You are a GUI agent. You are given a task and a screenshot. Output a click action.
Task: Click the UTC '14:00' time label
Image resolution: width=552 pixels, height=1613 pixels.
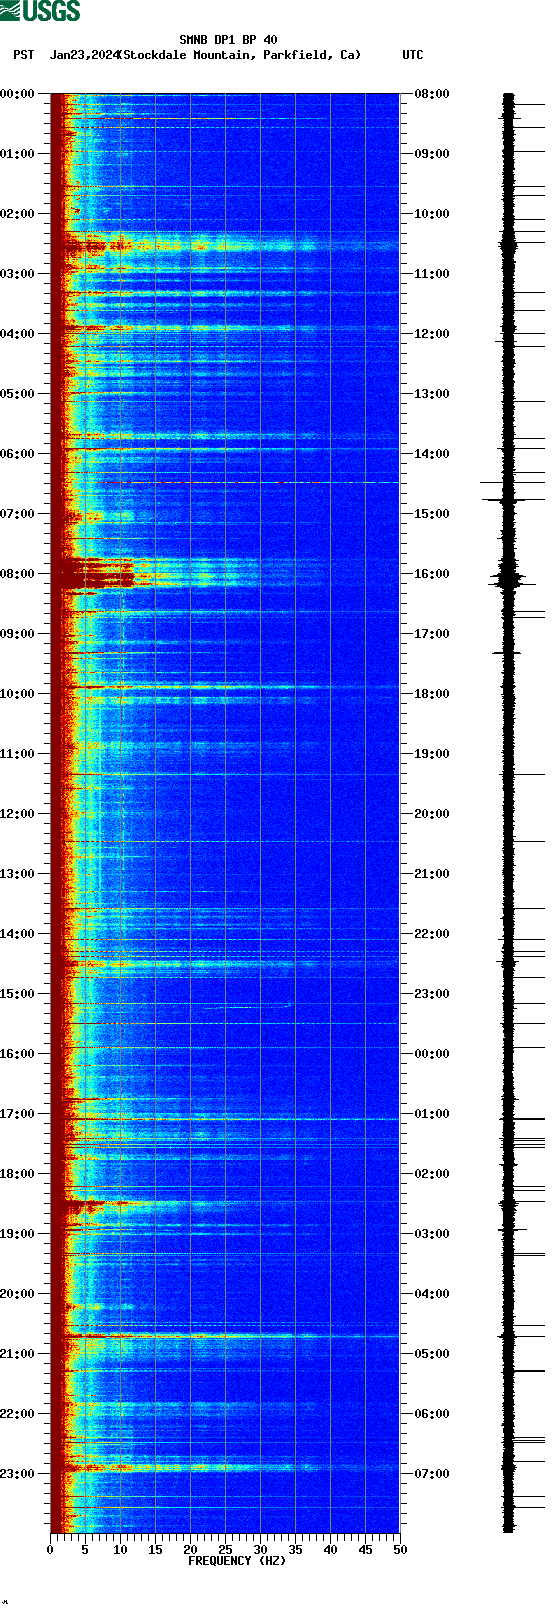pos(432,454)
